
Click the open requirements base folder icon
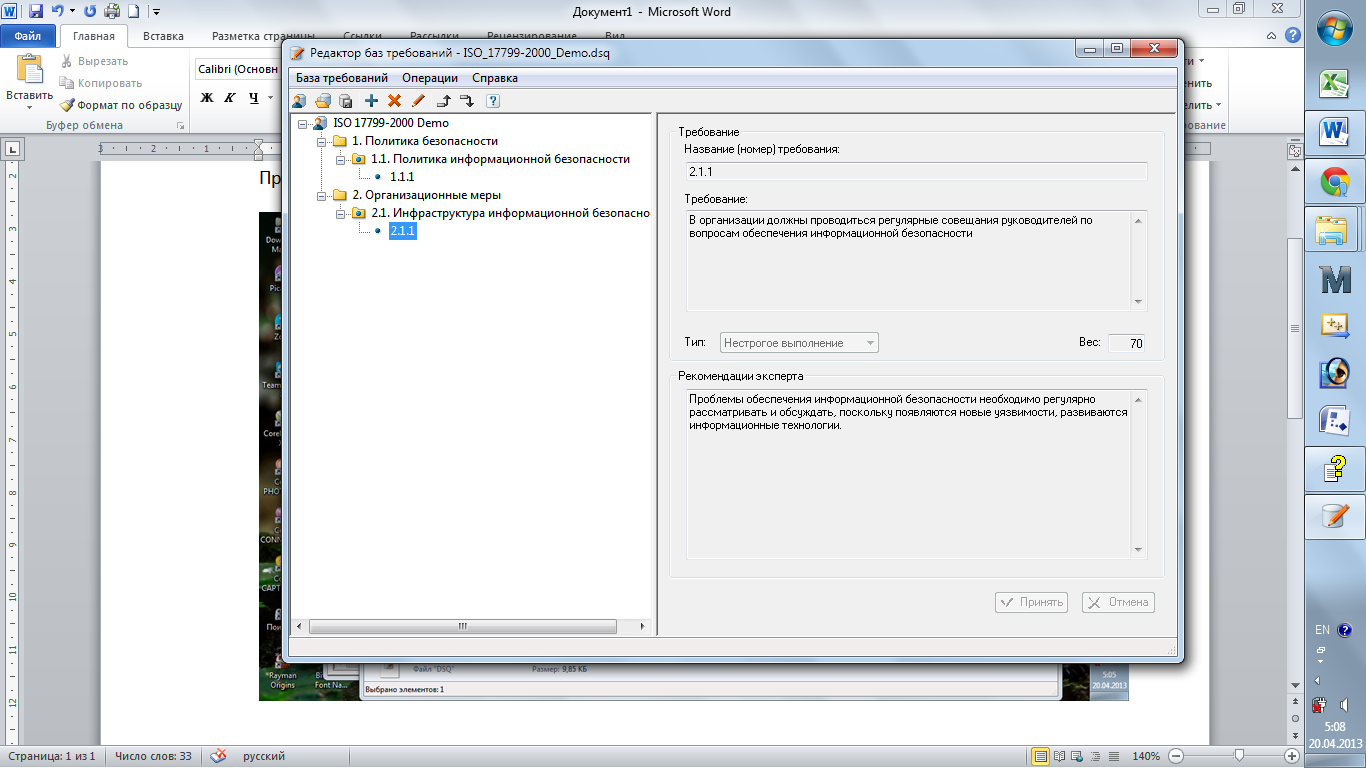point(322,100)
